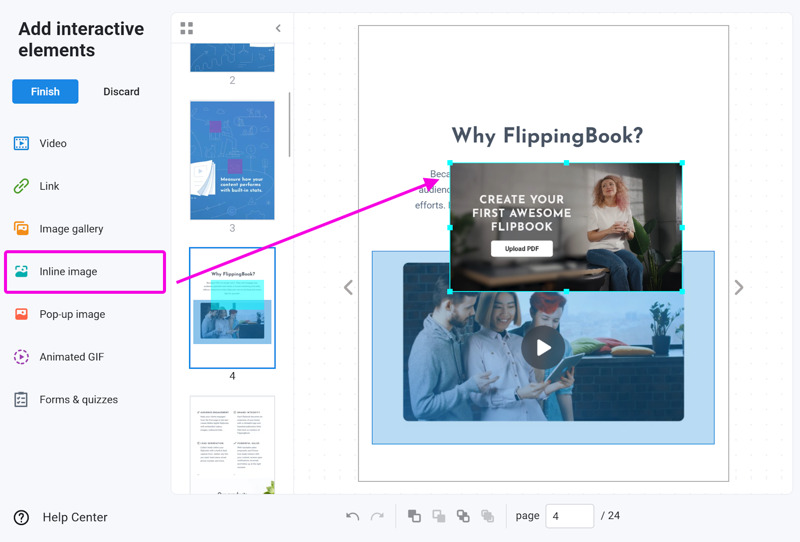Click the top-left resize handle of inline image

[450, 163]
